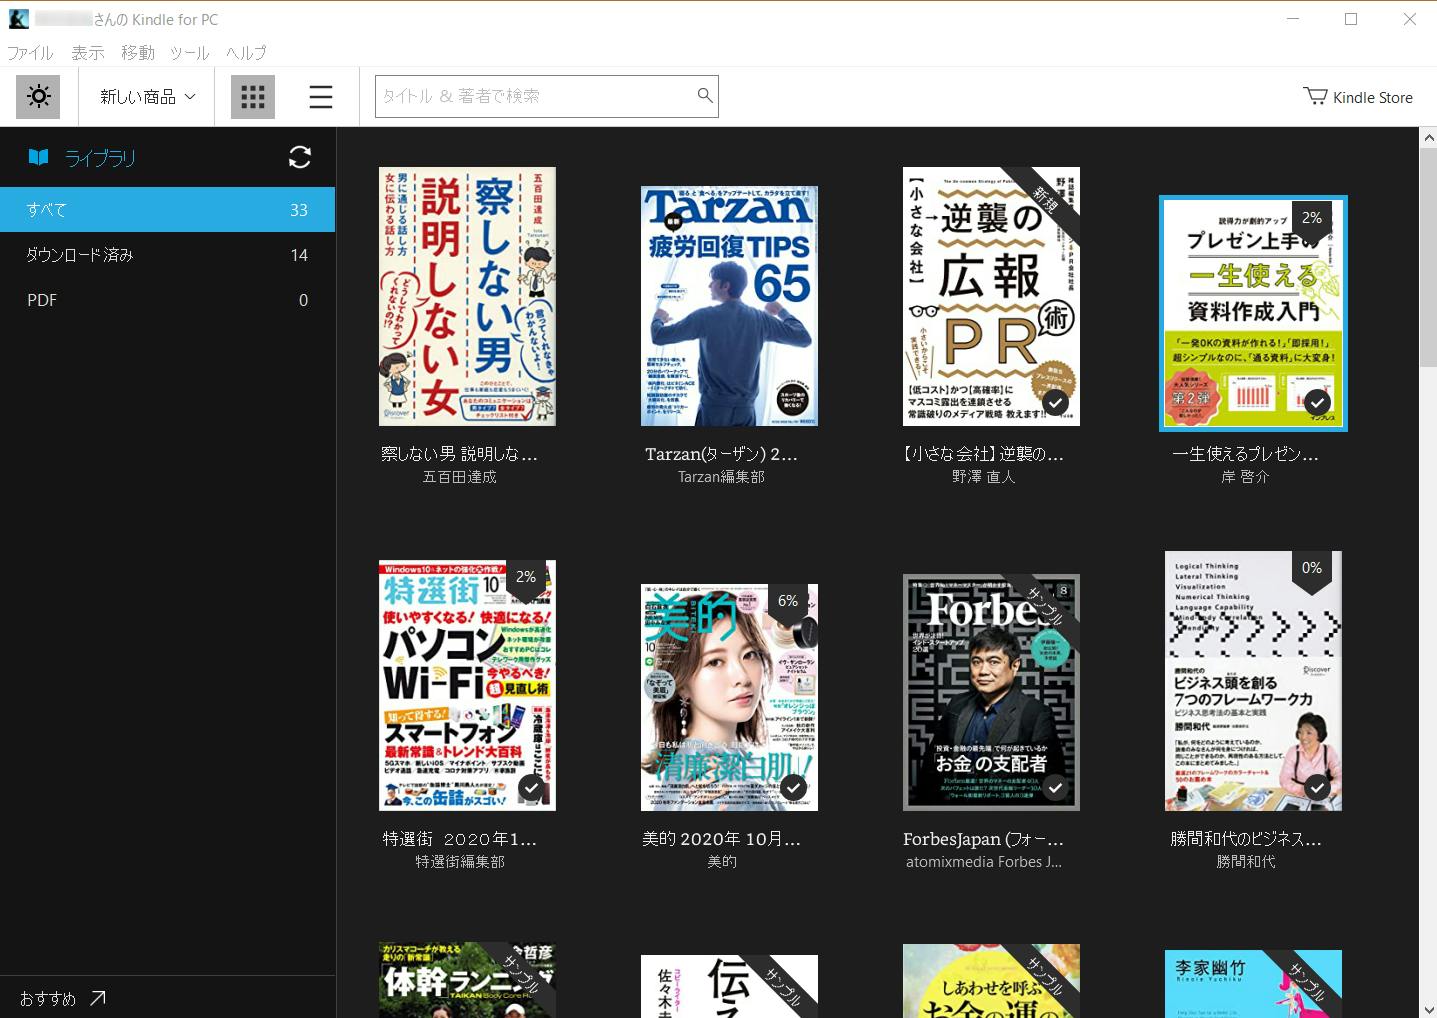Open 体幹ランニング sample cover
The width and height of the screenshot is (1437, 1018).
pyautogui.click(x=467, y=980)
